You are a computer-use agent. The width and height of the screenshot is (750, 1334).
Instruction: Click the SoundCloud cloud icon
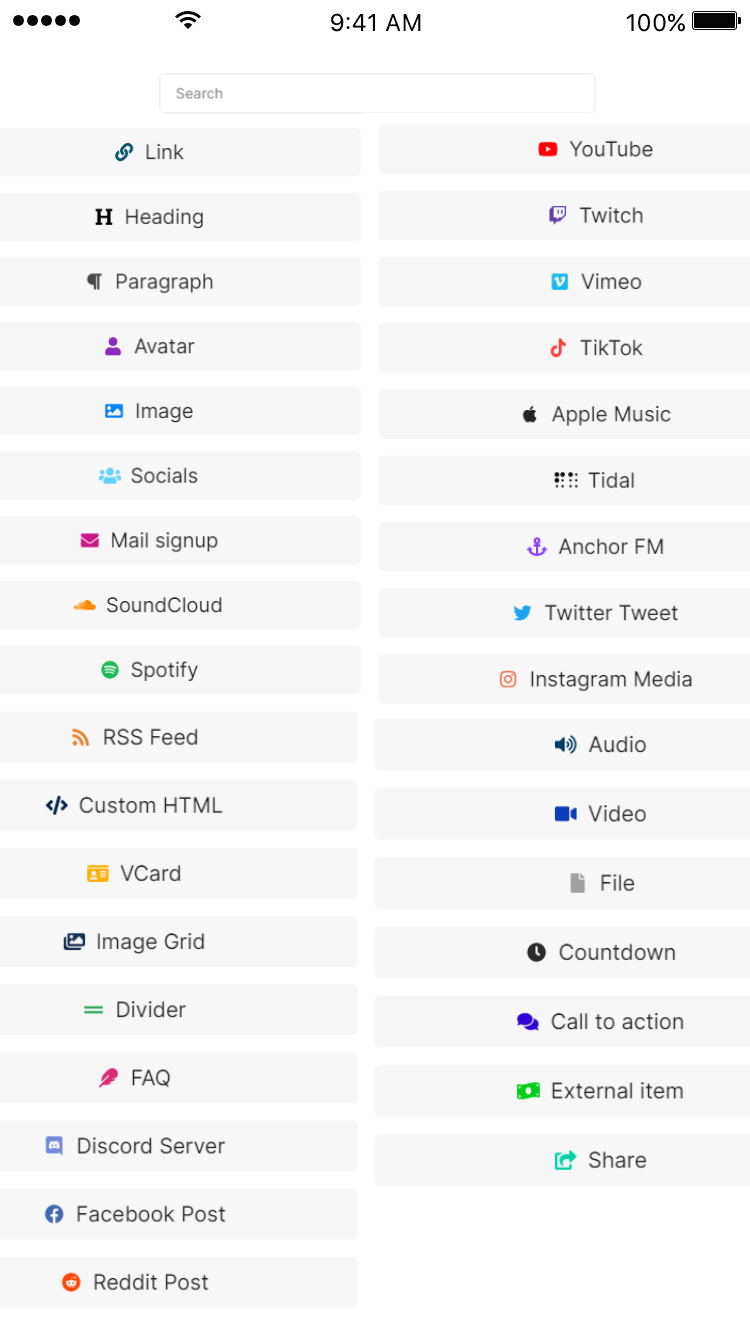click(85, 605)
